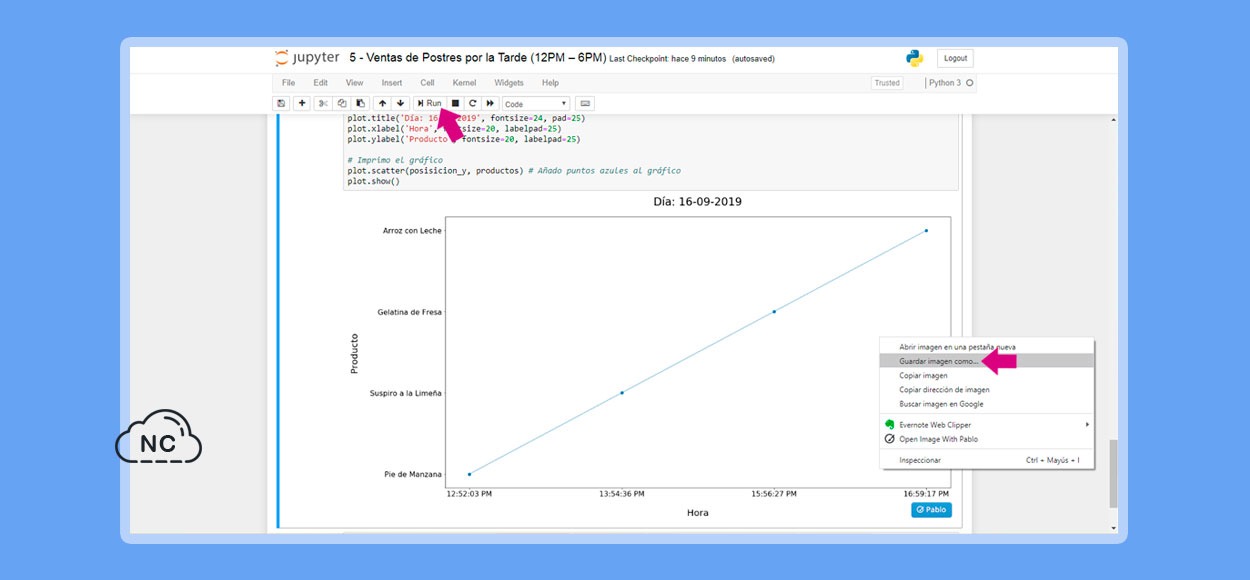Save the notebook with the floppy icon

coord(281,103)
